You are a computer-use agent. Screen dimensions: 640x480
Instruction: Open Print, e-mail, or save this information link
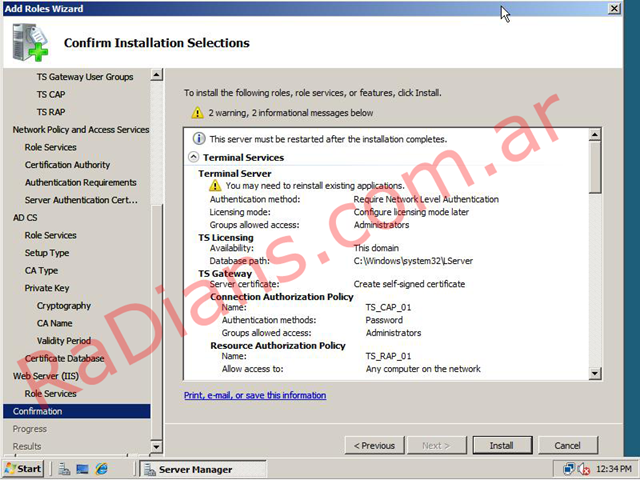coord(255,396)
